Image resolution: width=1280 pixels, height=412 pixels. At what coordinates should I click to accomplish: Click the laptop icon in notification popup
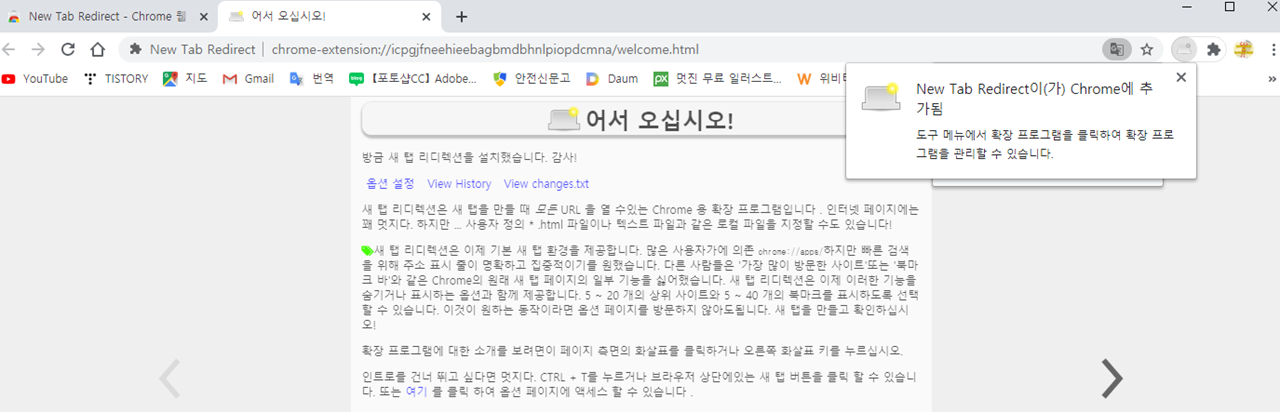(880, 96)
